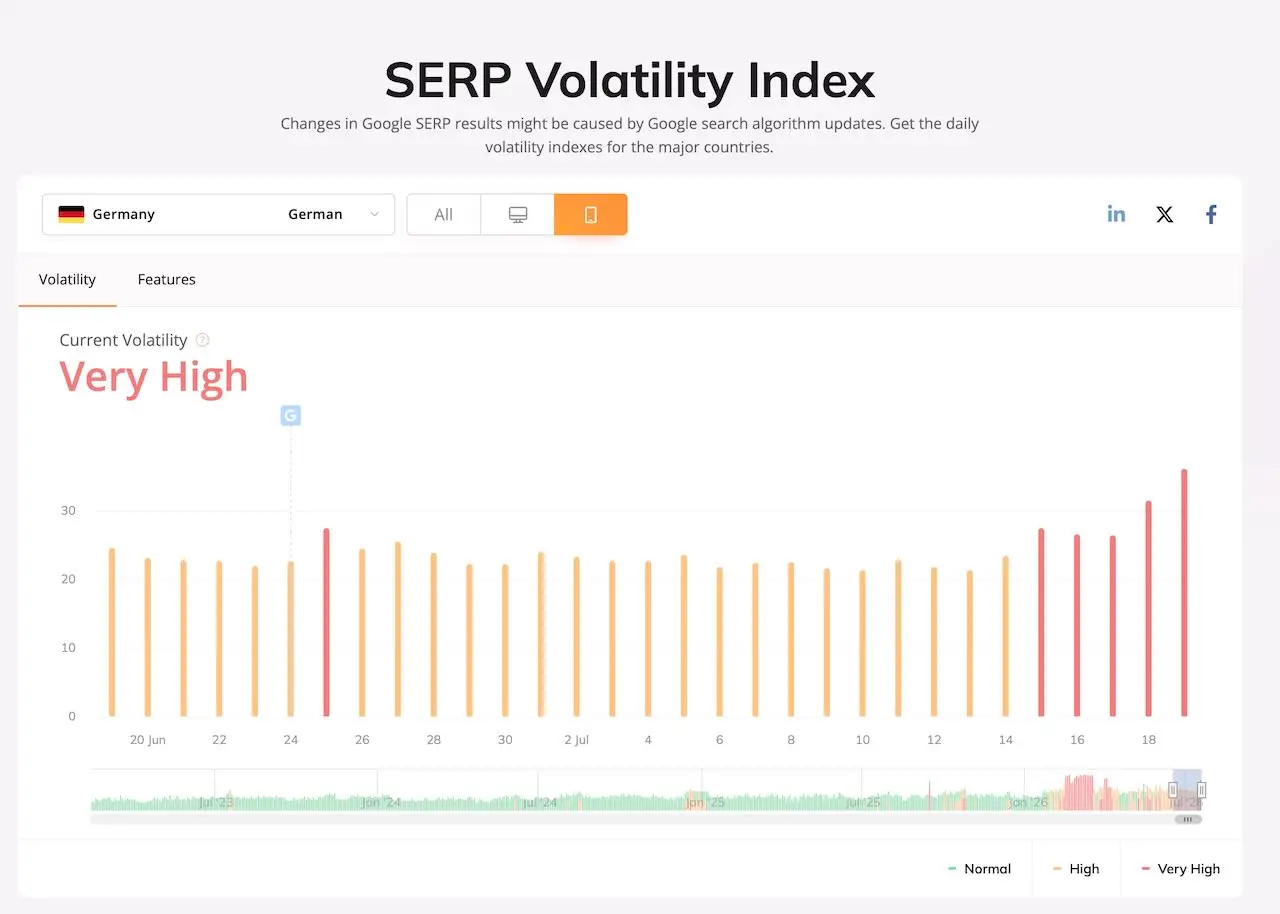Image resolution: width=1280 pixels, height=914 pixels.
Task: Switch device filter to All
Action: point(444,214)
